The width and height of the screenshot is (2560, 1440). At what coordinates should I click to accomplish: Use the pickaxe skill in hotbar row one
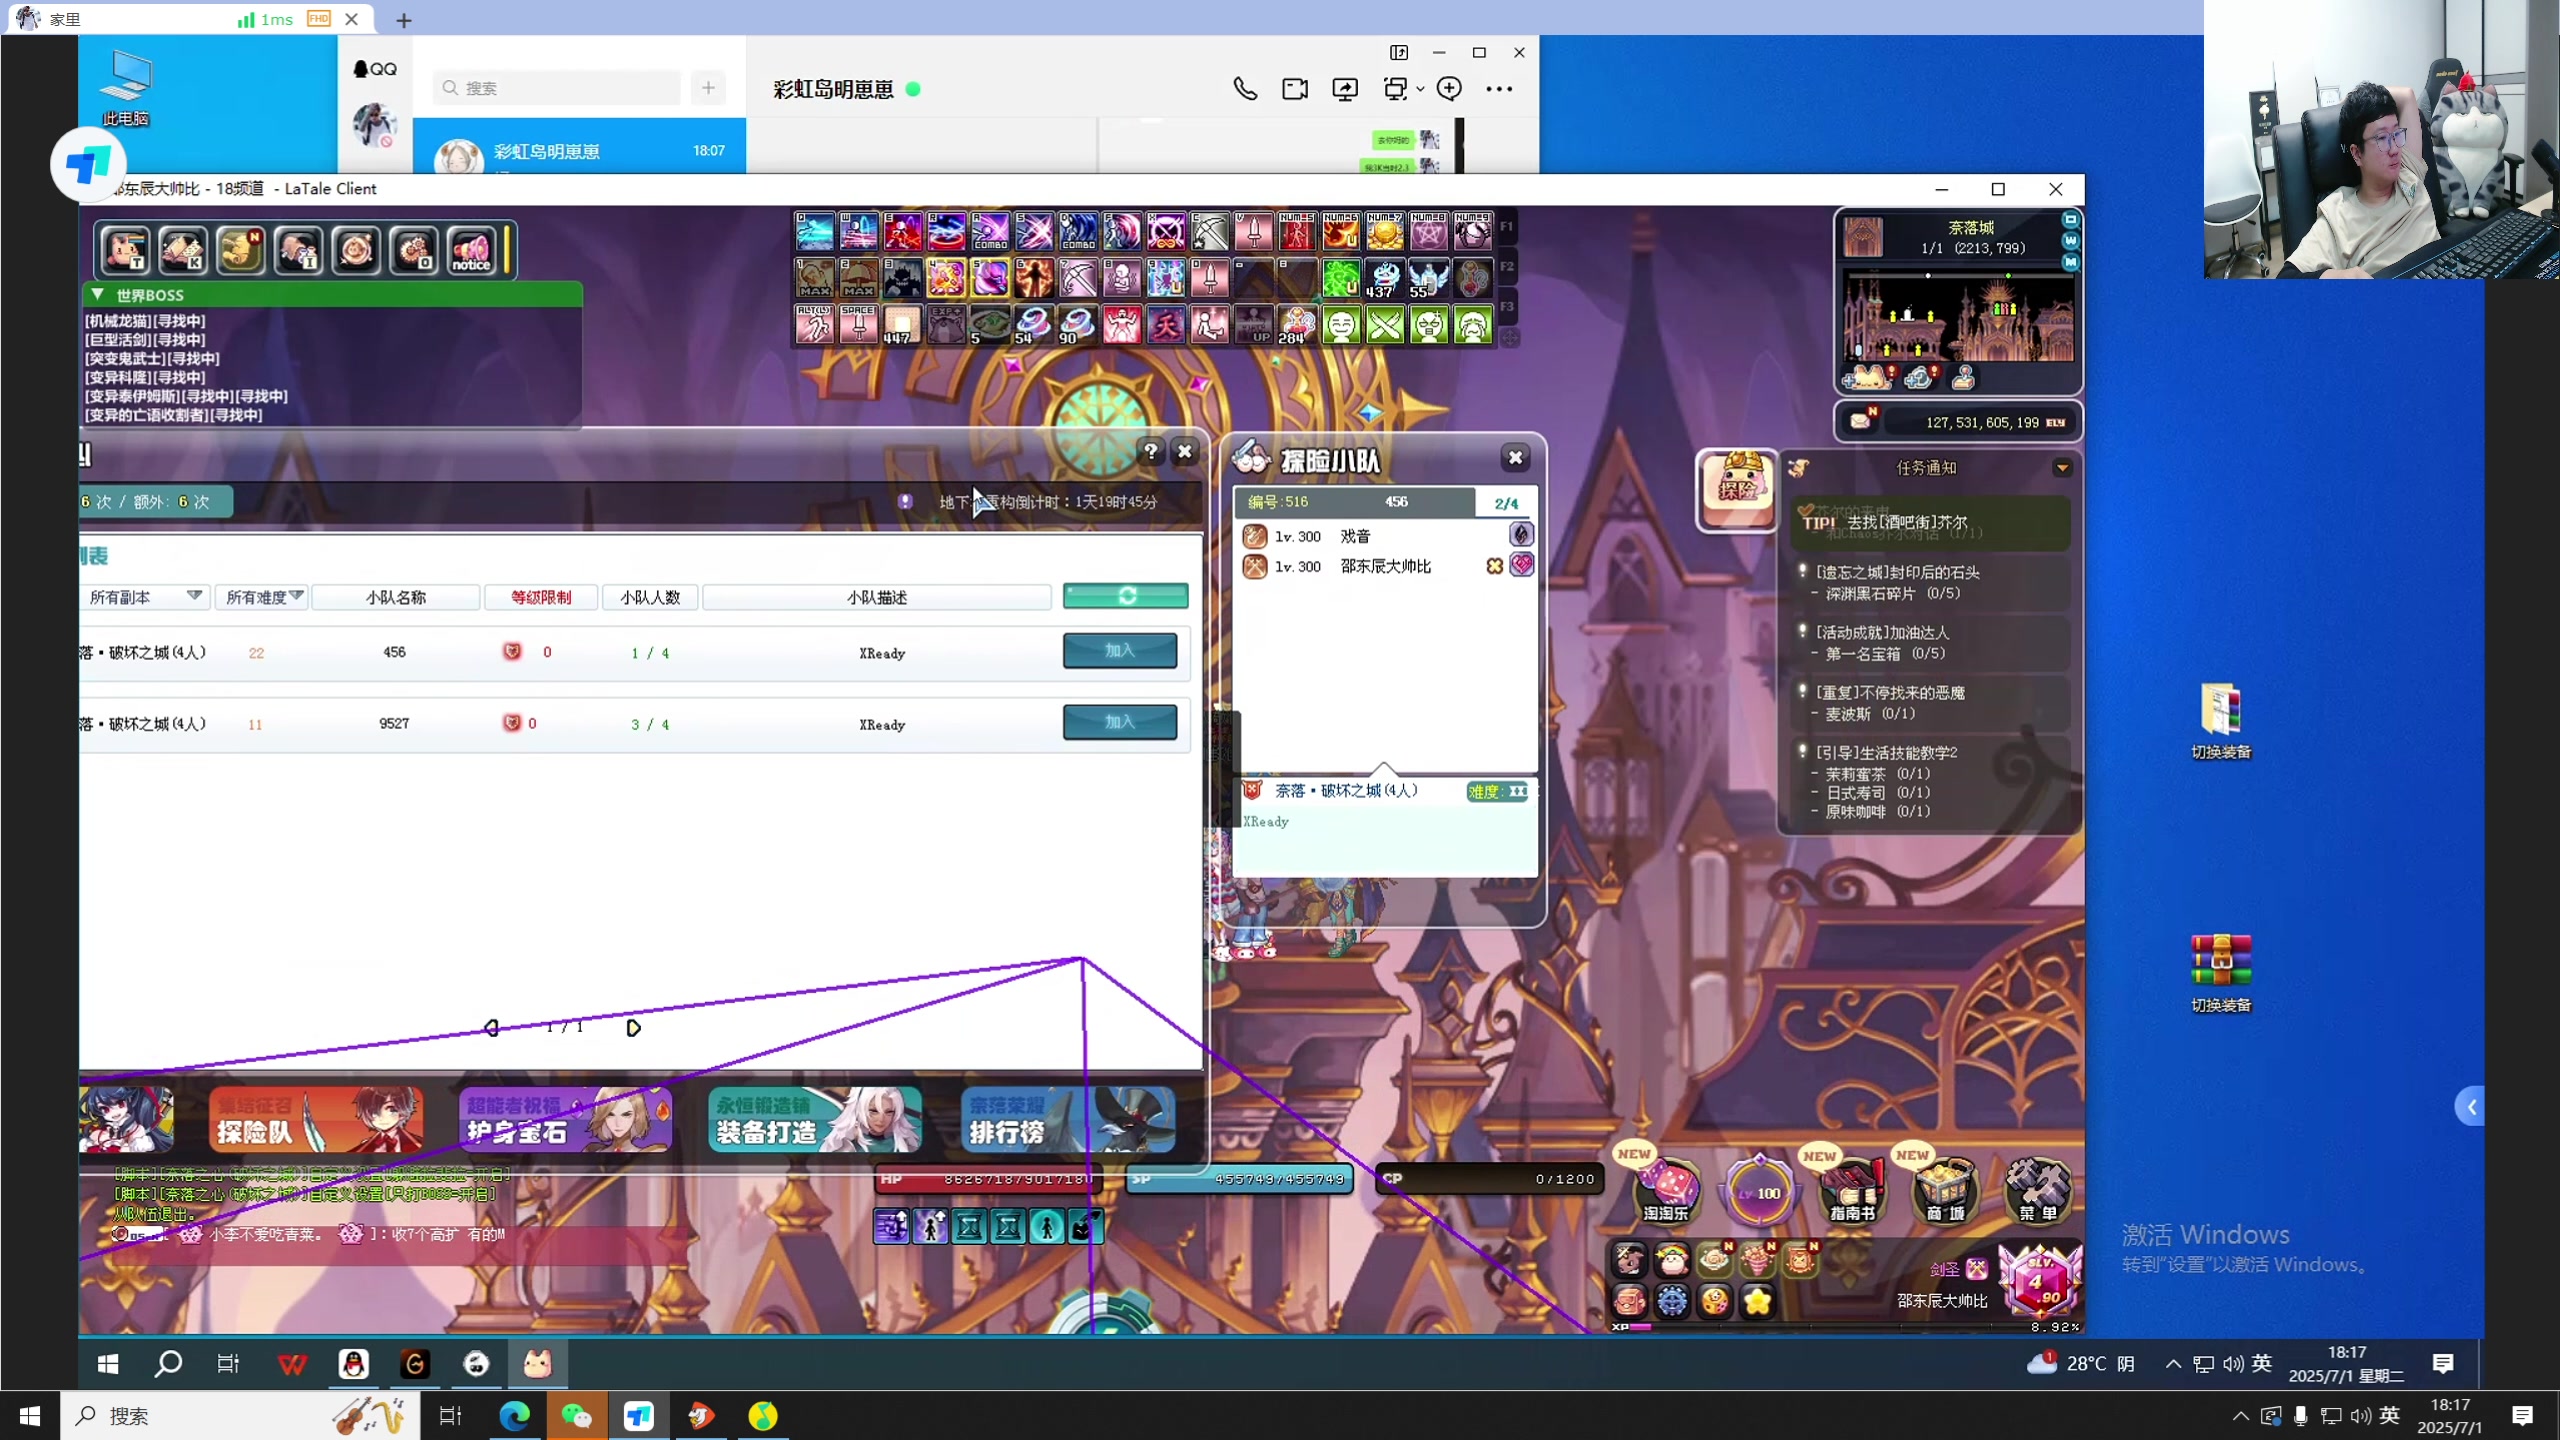pyautogui.click(x=1209, y=232)
